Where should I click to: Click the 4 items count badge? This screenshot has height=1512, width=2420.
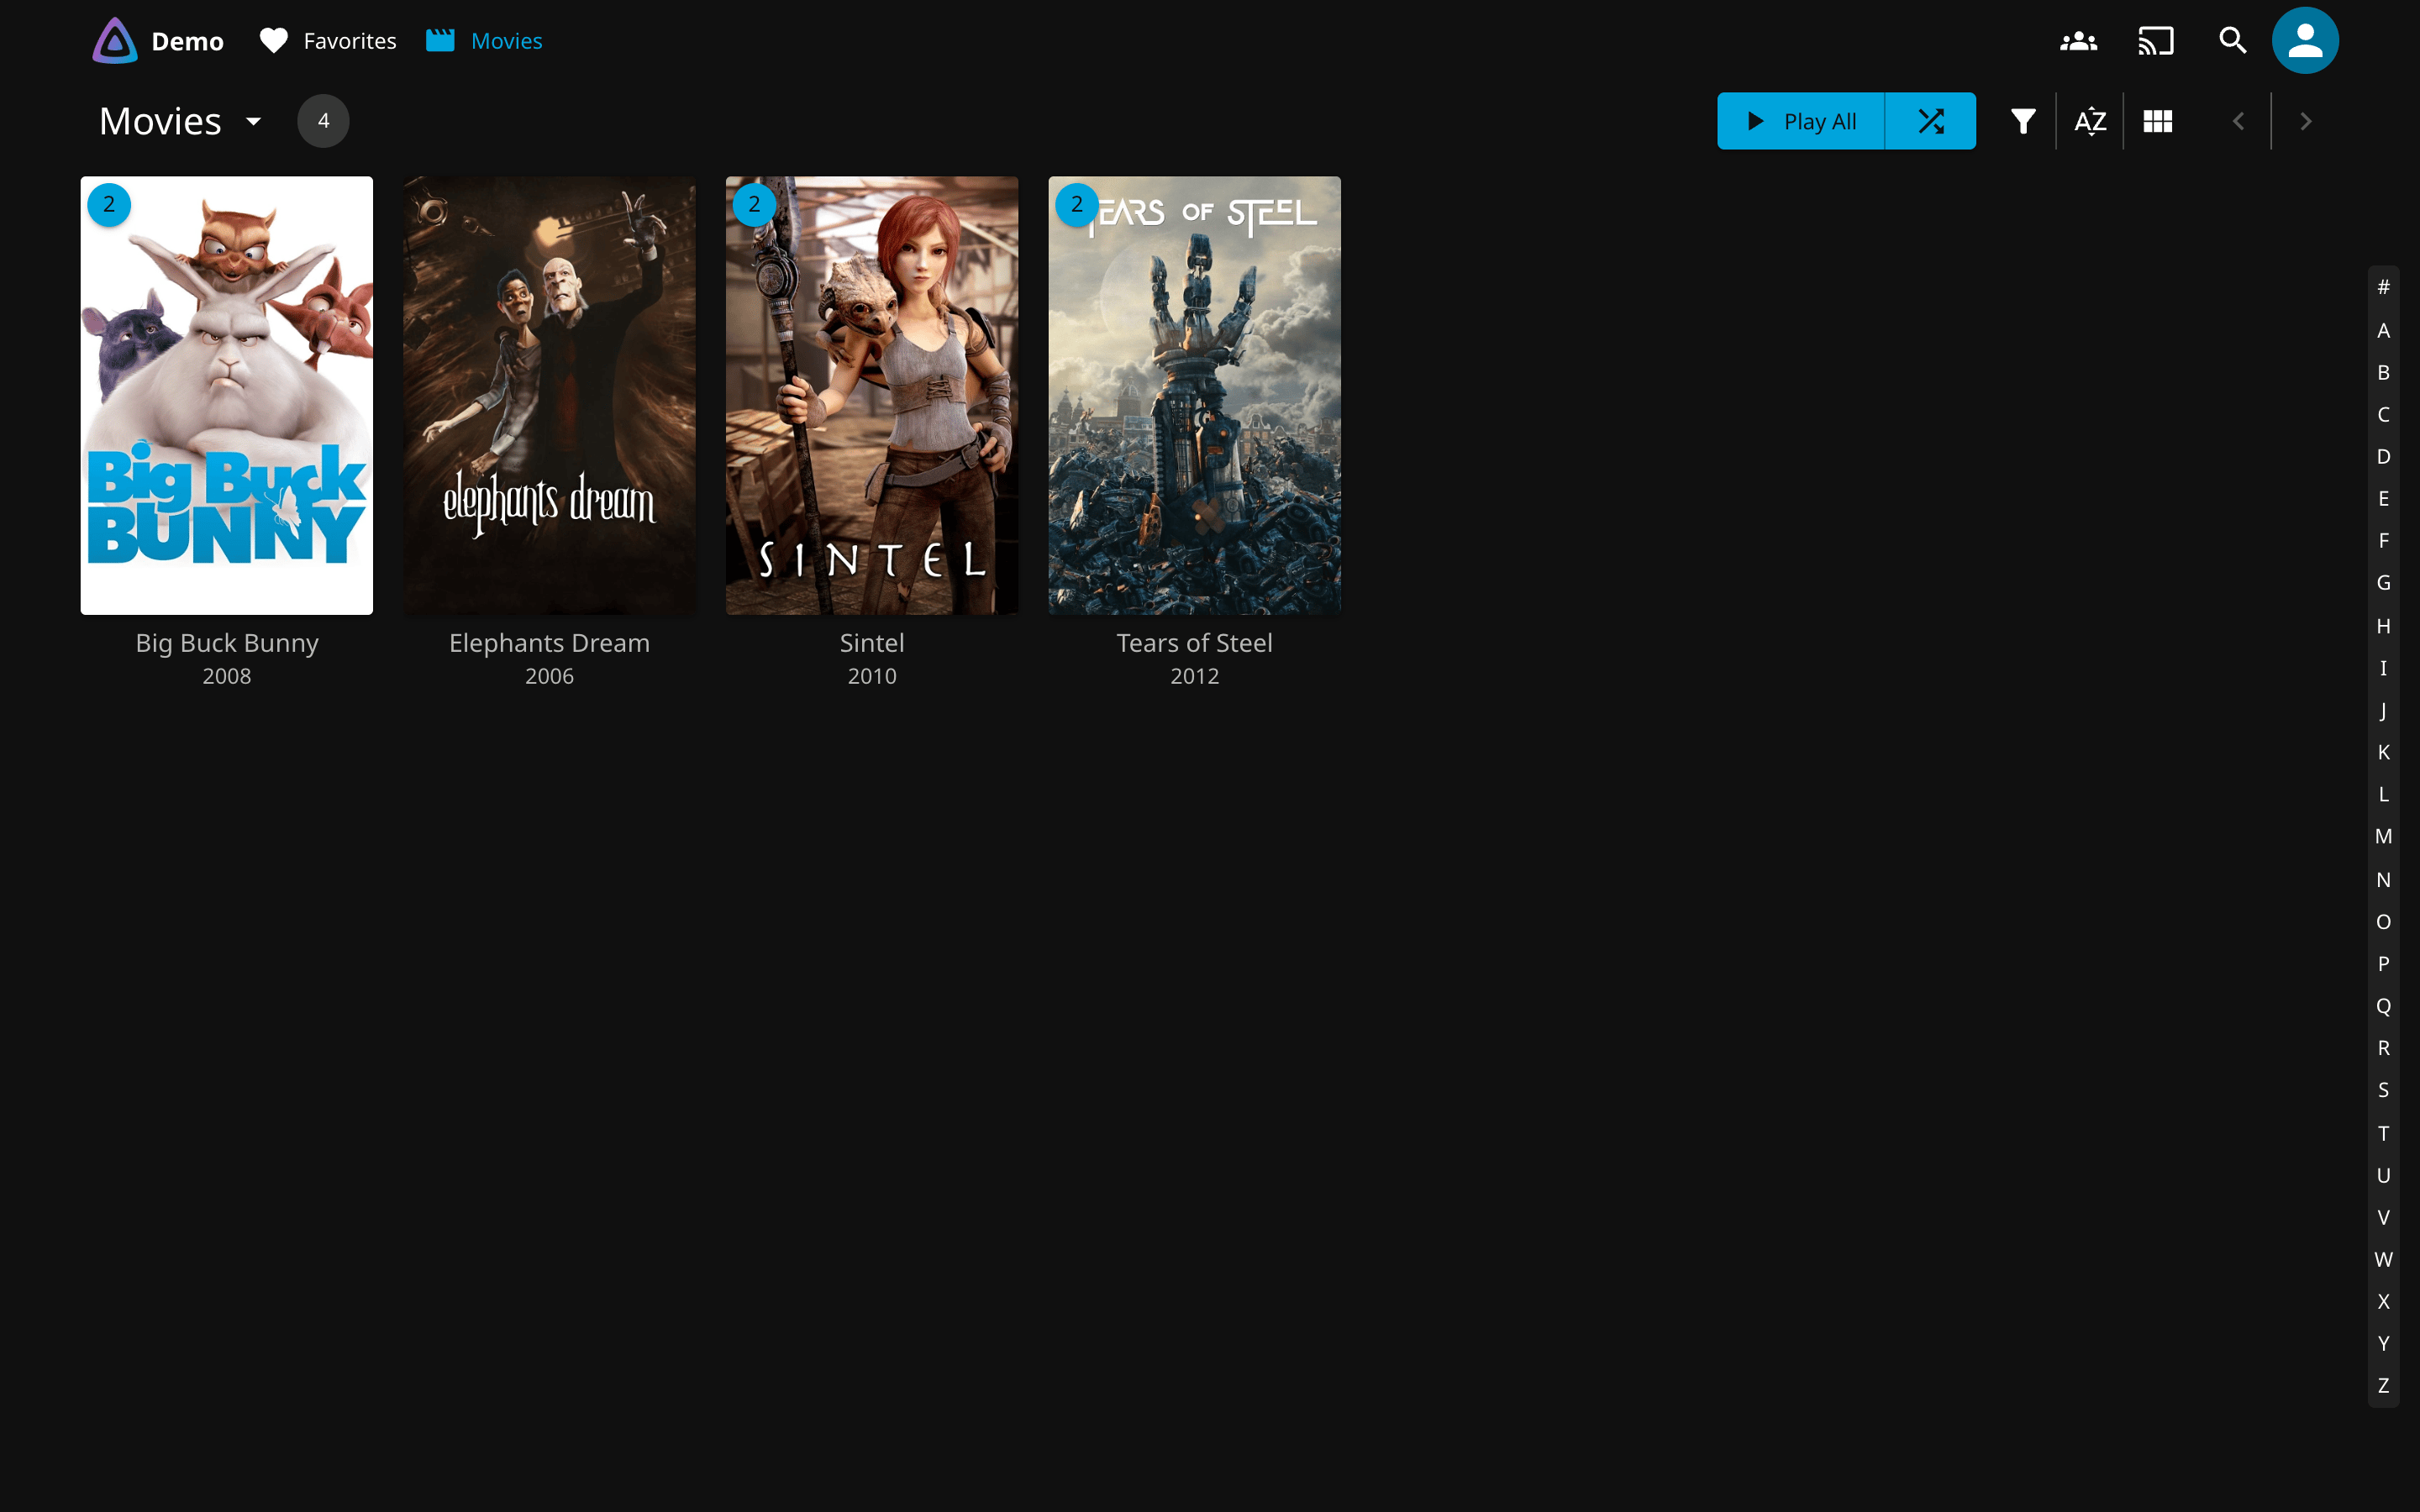(x=323, y=121)
